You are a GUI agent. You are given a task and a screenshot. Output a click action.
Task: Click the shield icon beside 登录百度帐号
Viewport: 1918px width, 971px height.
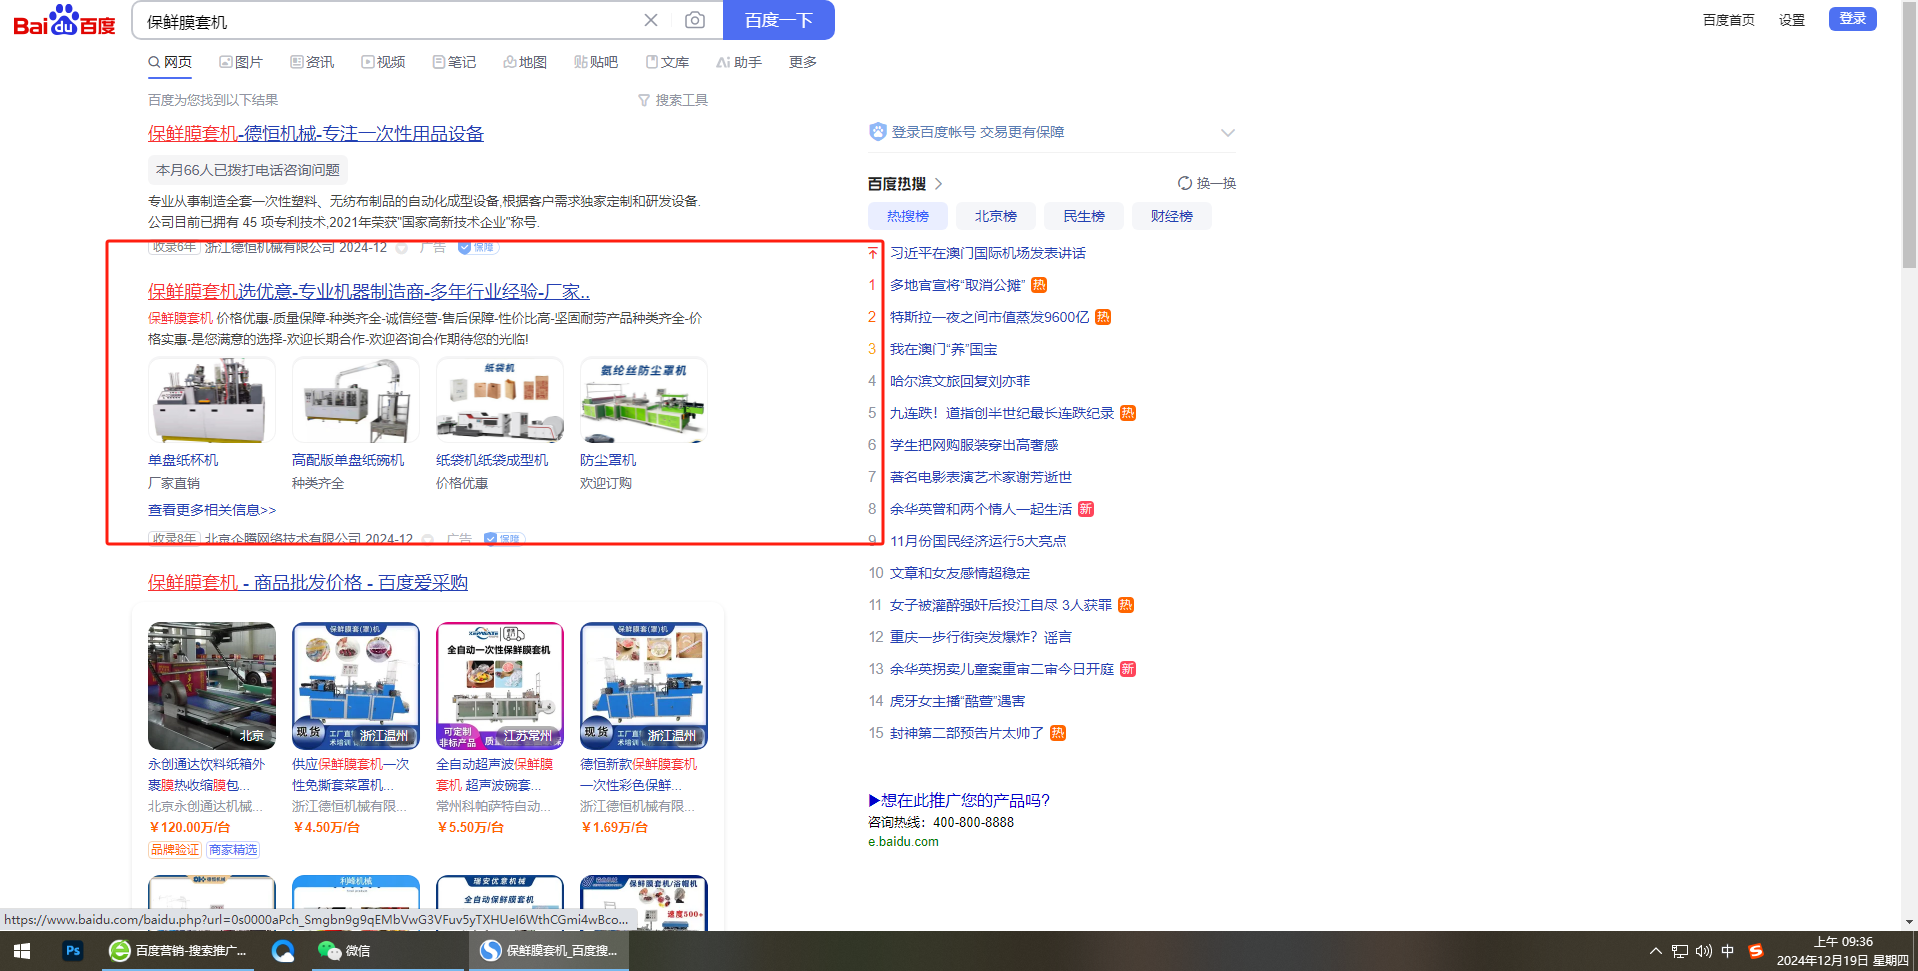878,132
